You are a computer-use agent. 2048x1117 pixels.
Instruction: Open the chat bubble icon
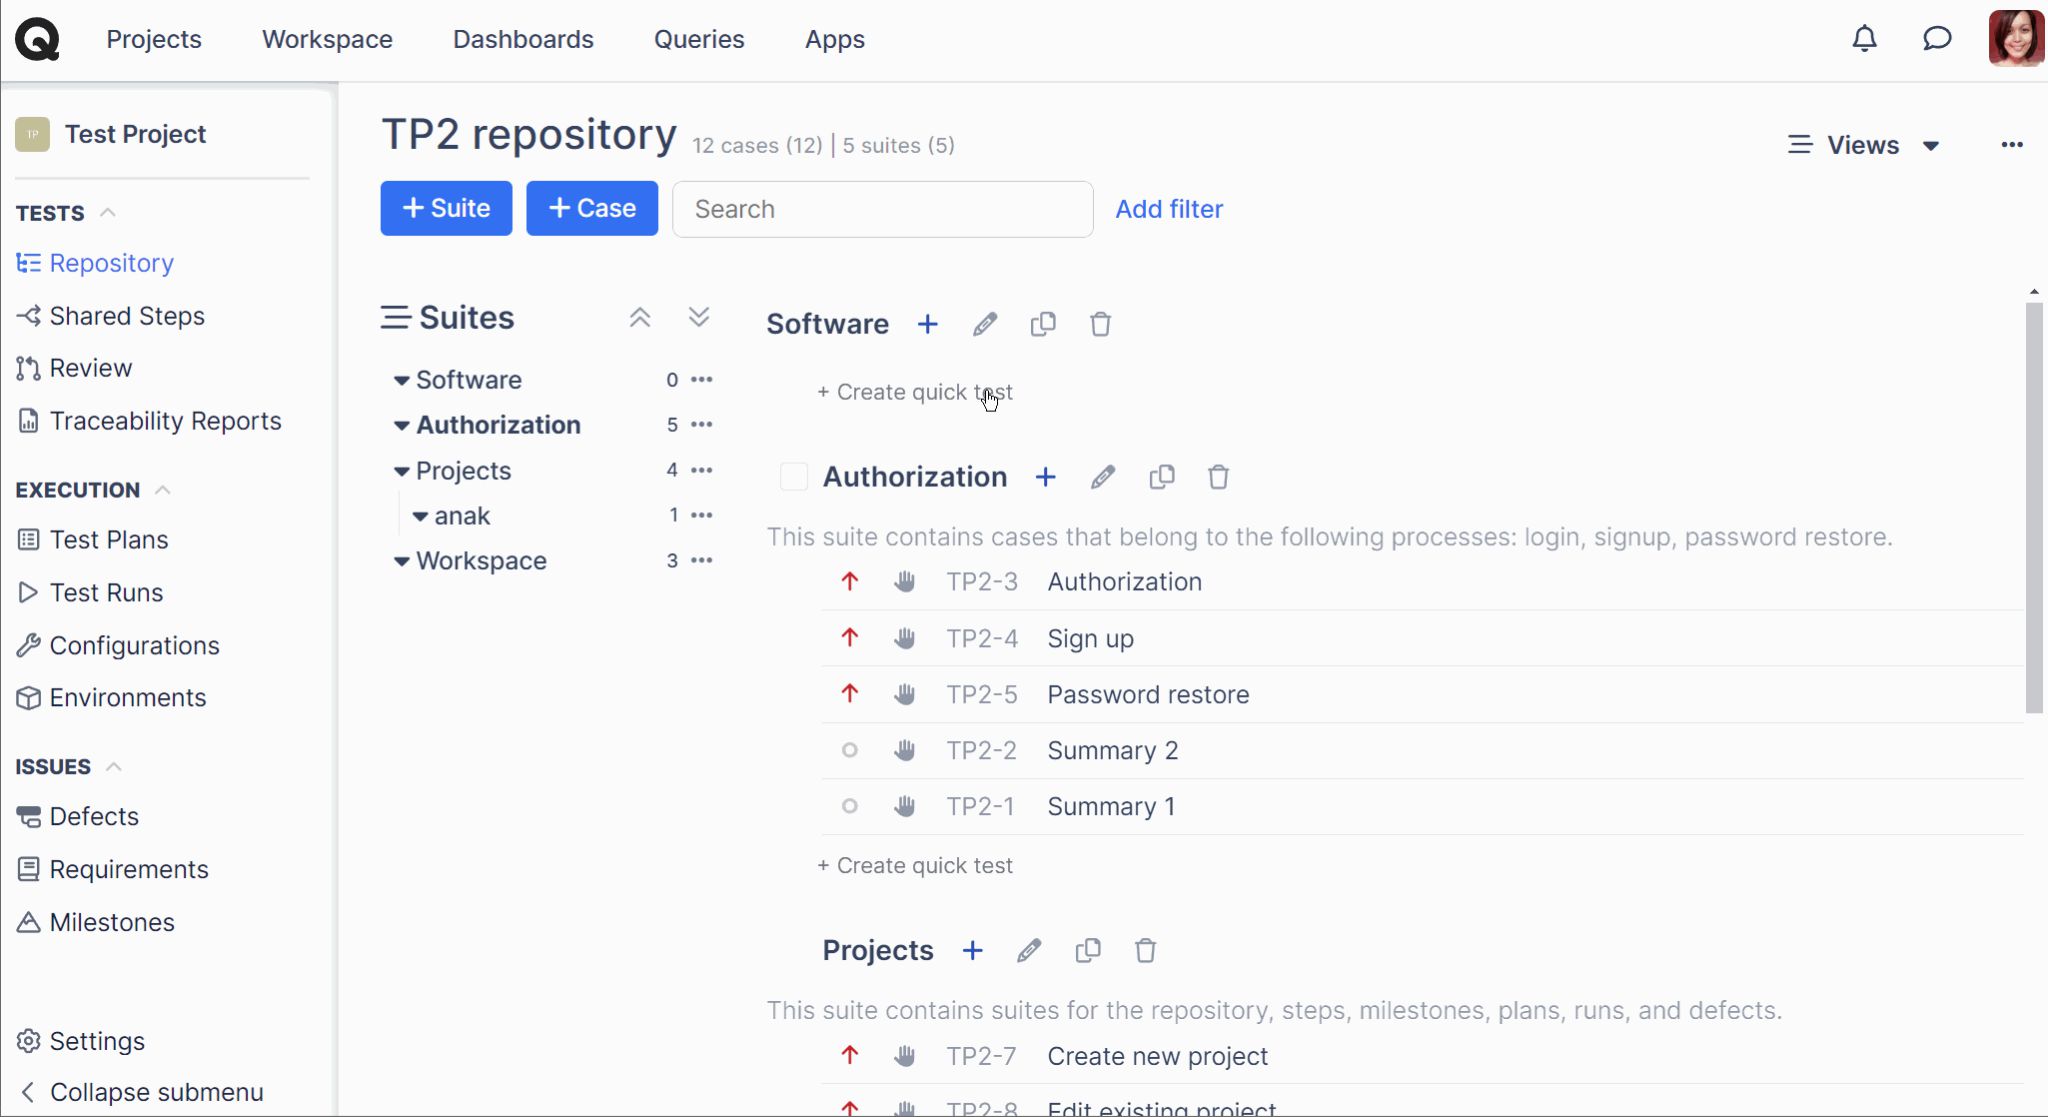click(1937, 39)
